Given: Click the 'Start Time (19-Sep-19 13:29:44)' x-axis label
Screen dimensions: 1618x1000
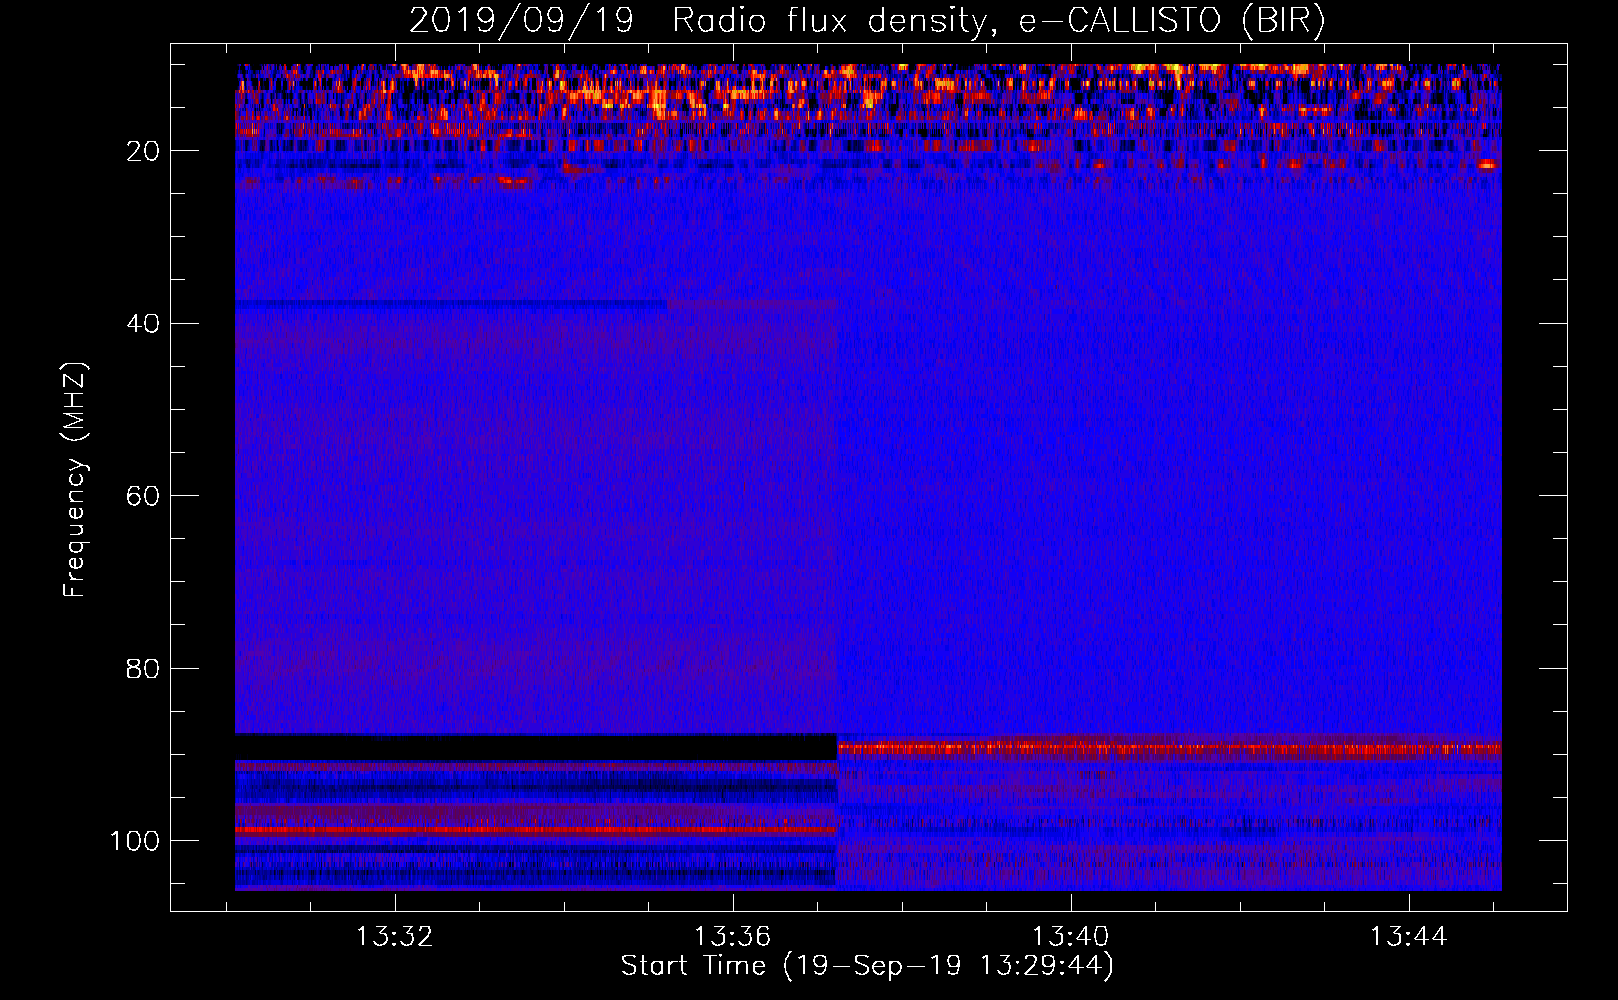Looking at the screenshot, I should click(867, 966).
